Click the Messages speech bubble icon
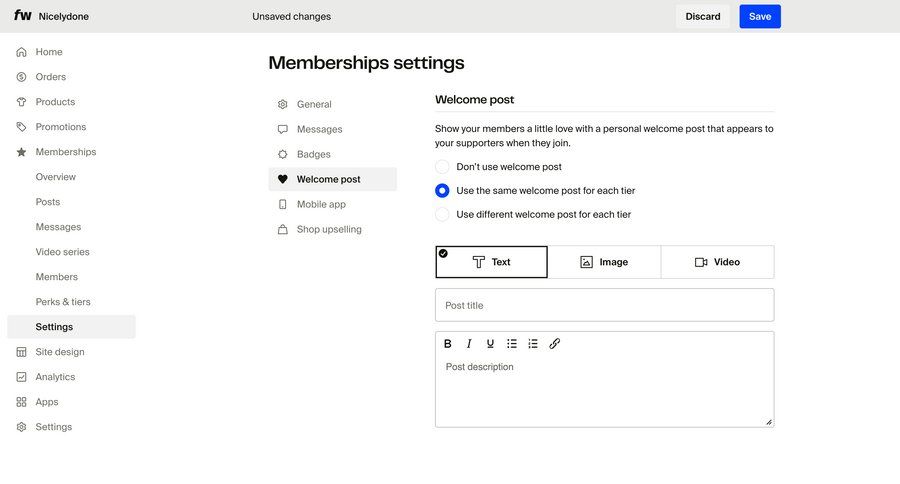This screenshot has height=484, width=900. (282, 129)
